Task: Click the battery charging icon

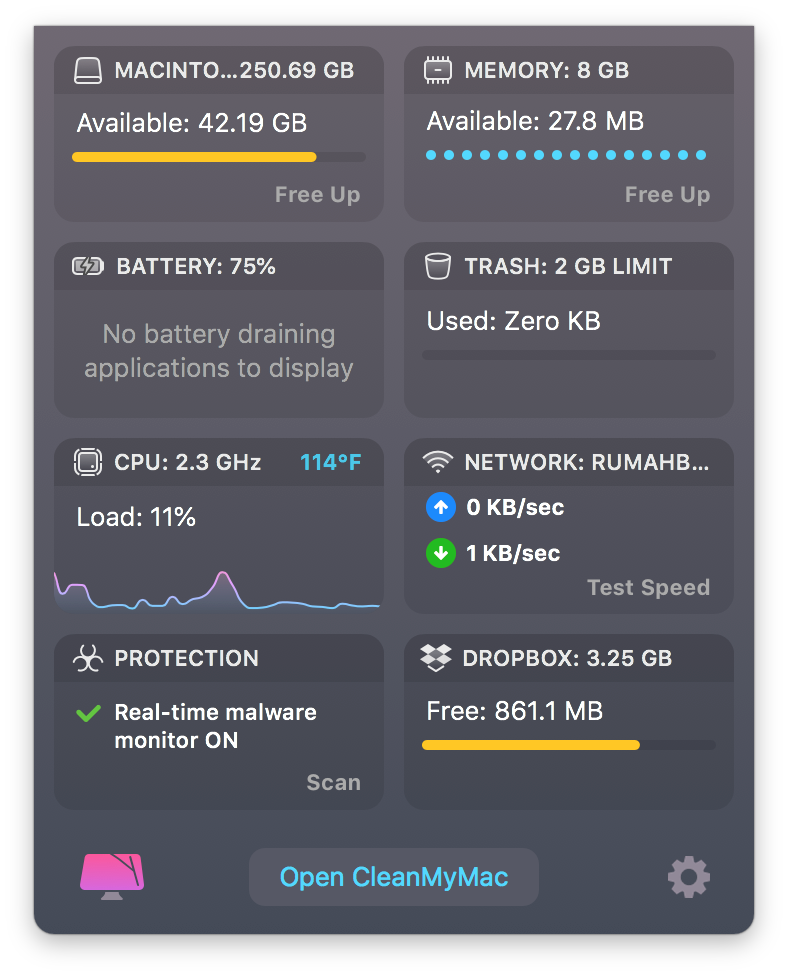Action: click(88, 266)
